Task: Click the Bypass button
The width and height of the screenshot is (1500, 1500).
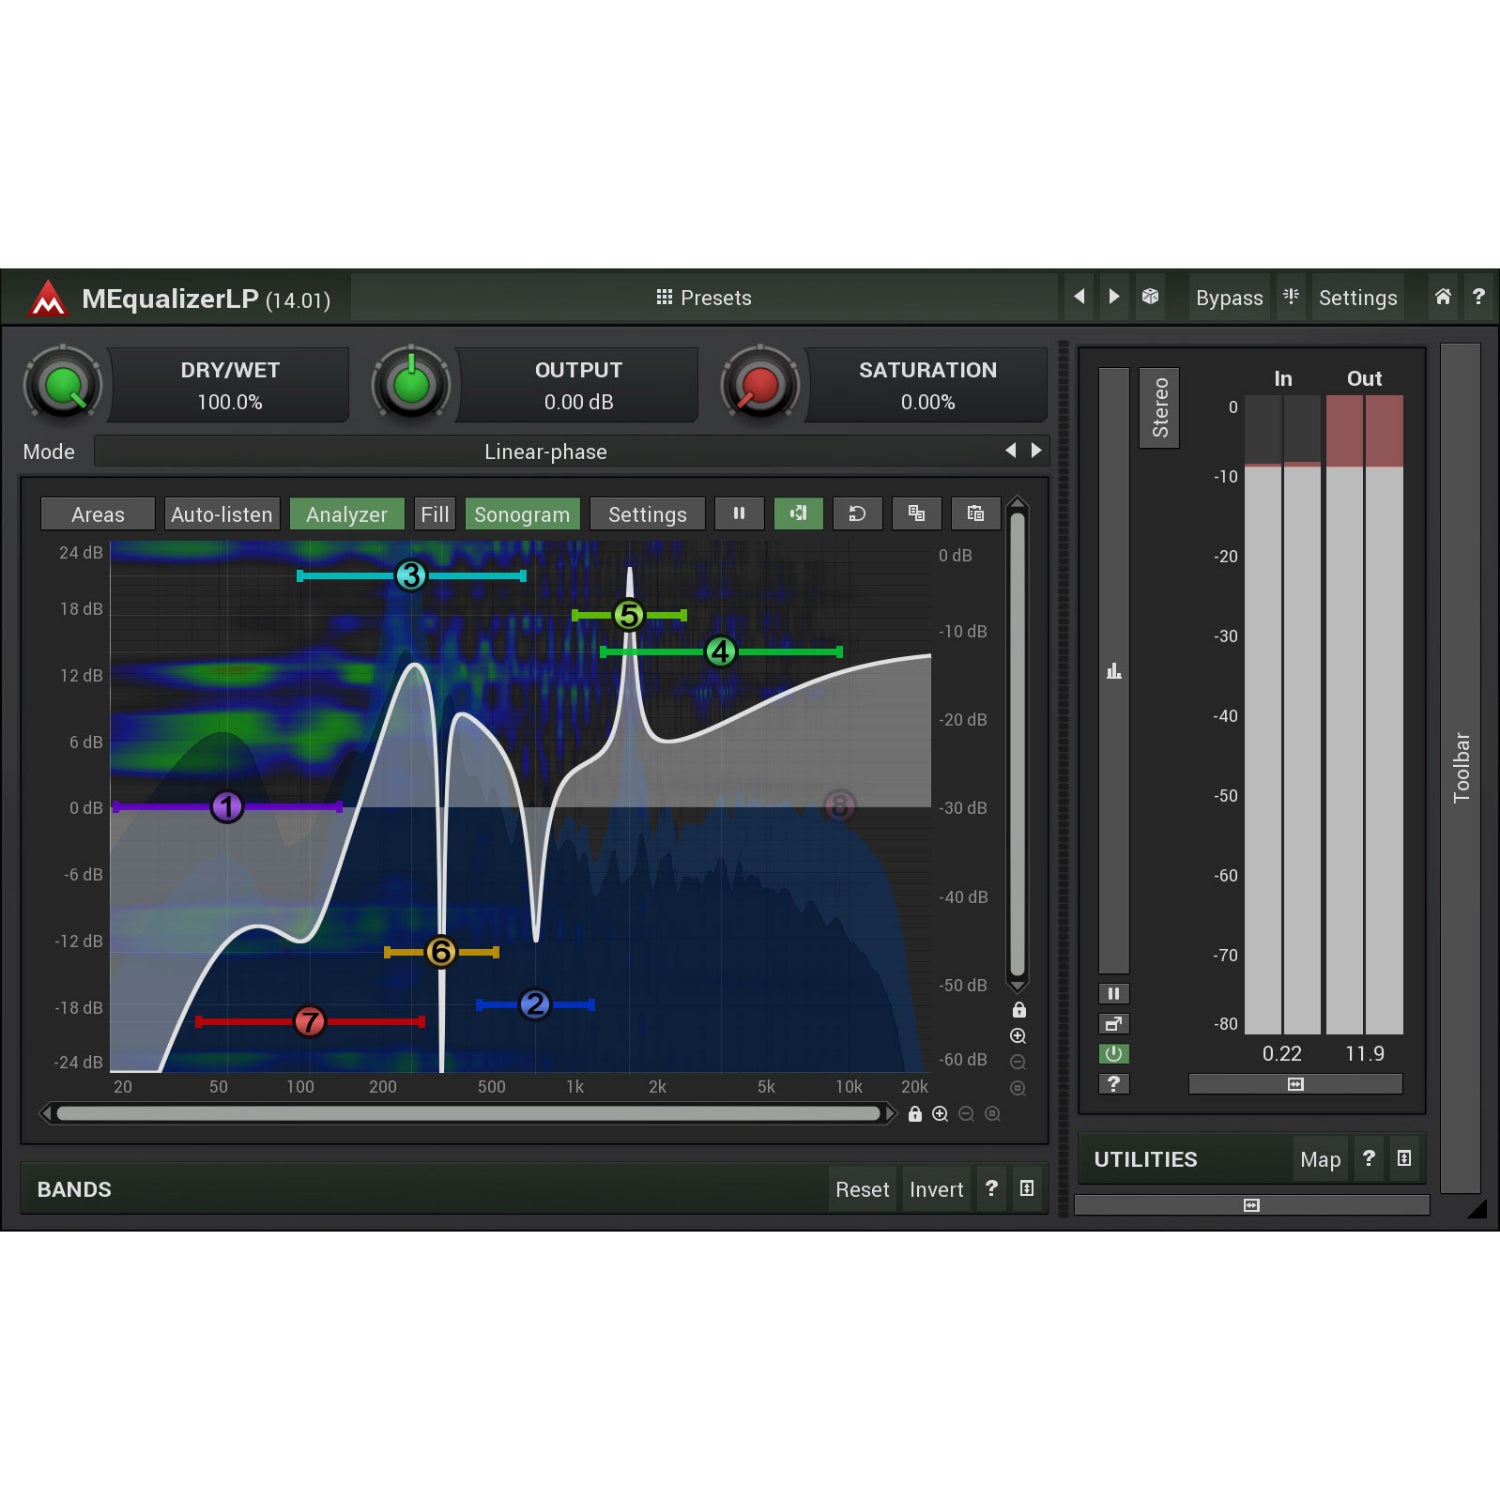Action: coord(1229,297)
